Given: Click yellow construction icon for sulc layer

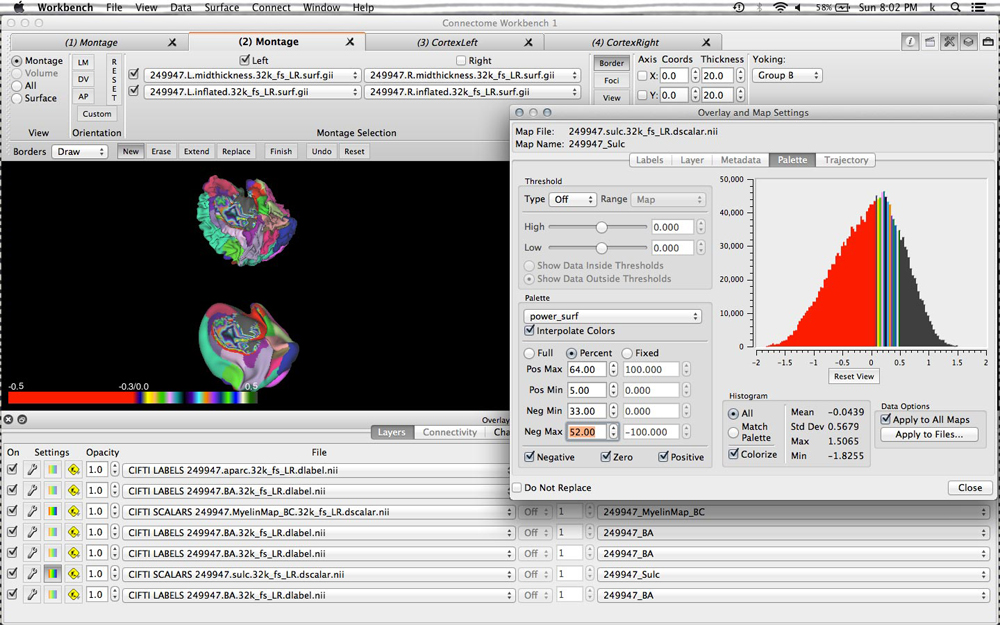Looking at the screenshot, I should point(73,574).
